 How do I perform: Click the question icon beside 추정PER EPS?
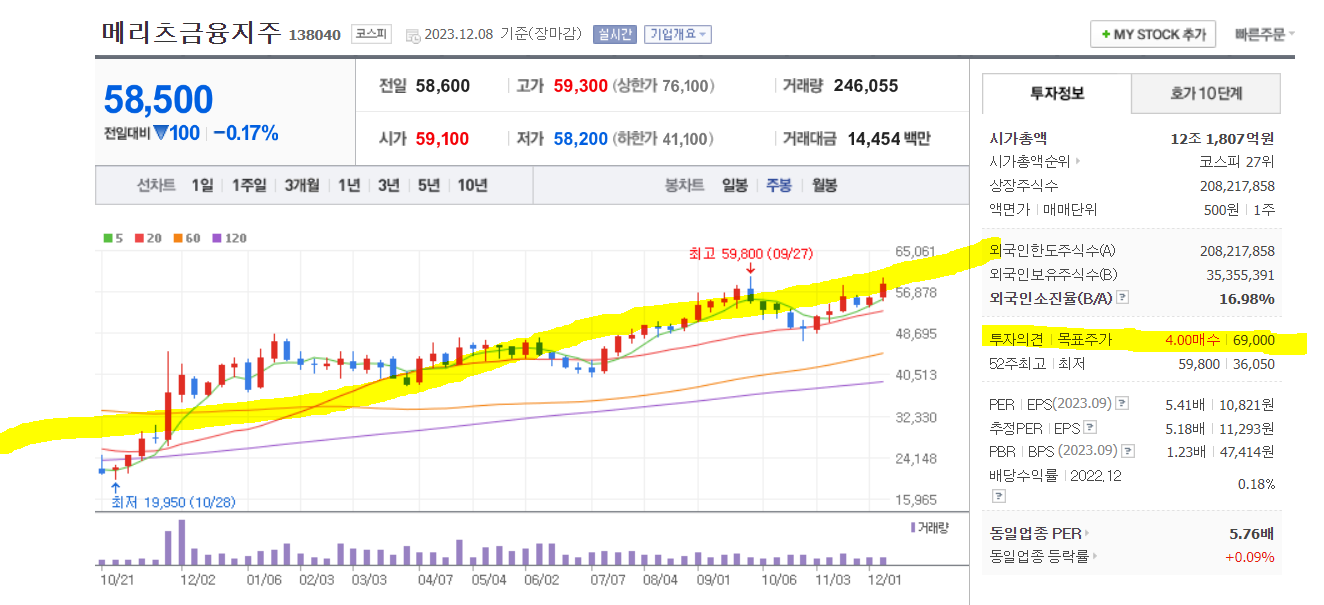point(1090,428)
